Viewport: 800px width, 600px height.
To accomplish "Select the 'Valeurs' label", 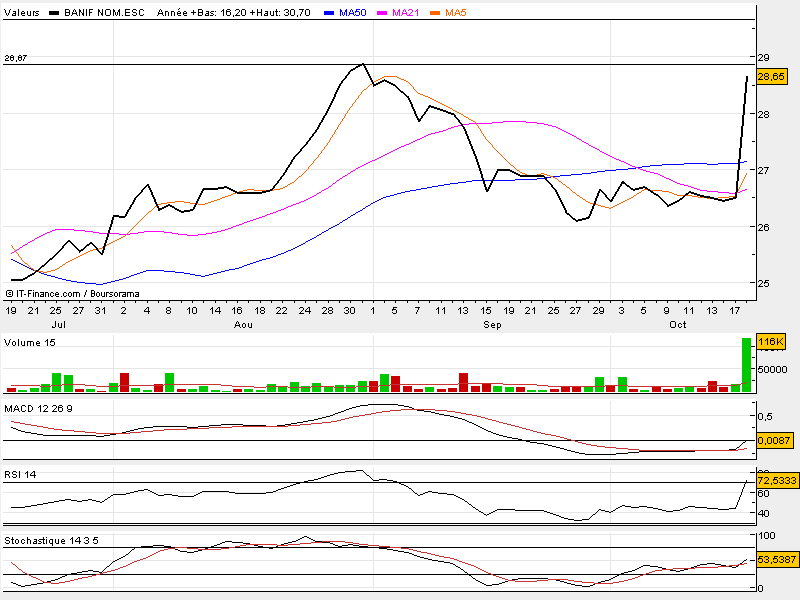I will pyautogui.click(x=22, y=13).
